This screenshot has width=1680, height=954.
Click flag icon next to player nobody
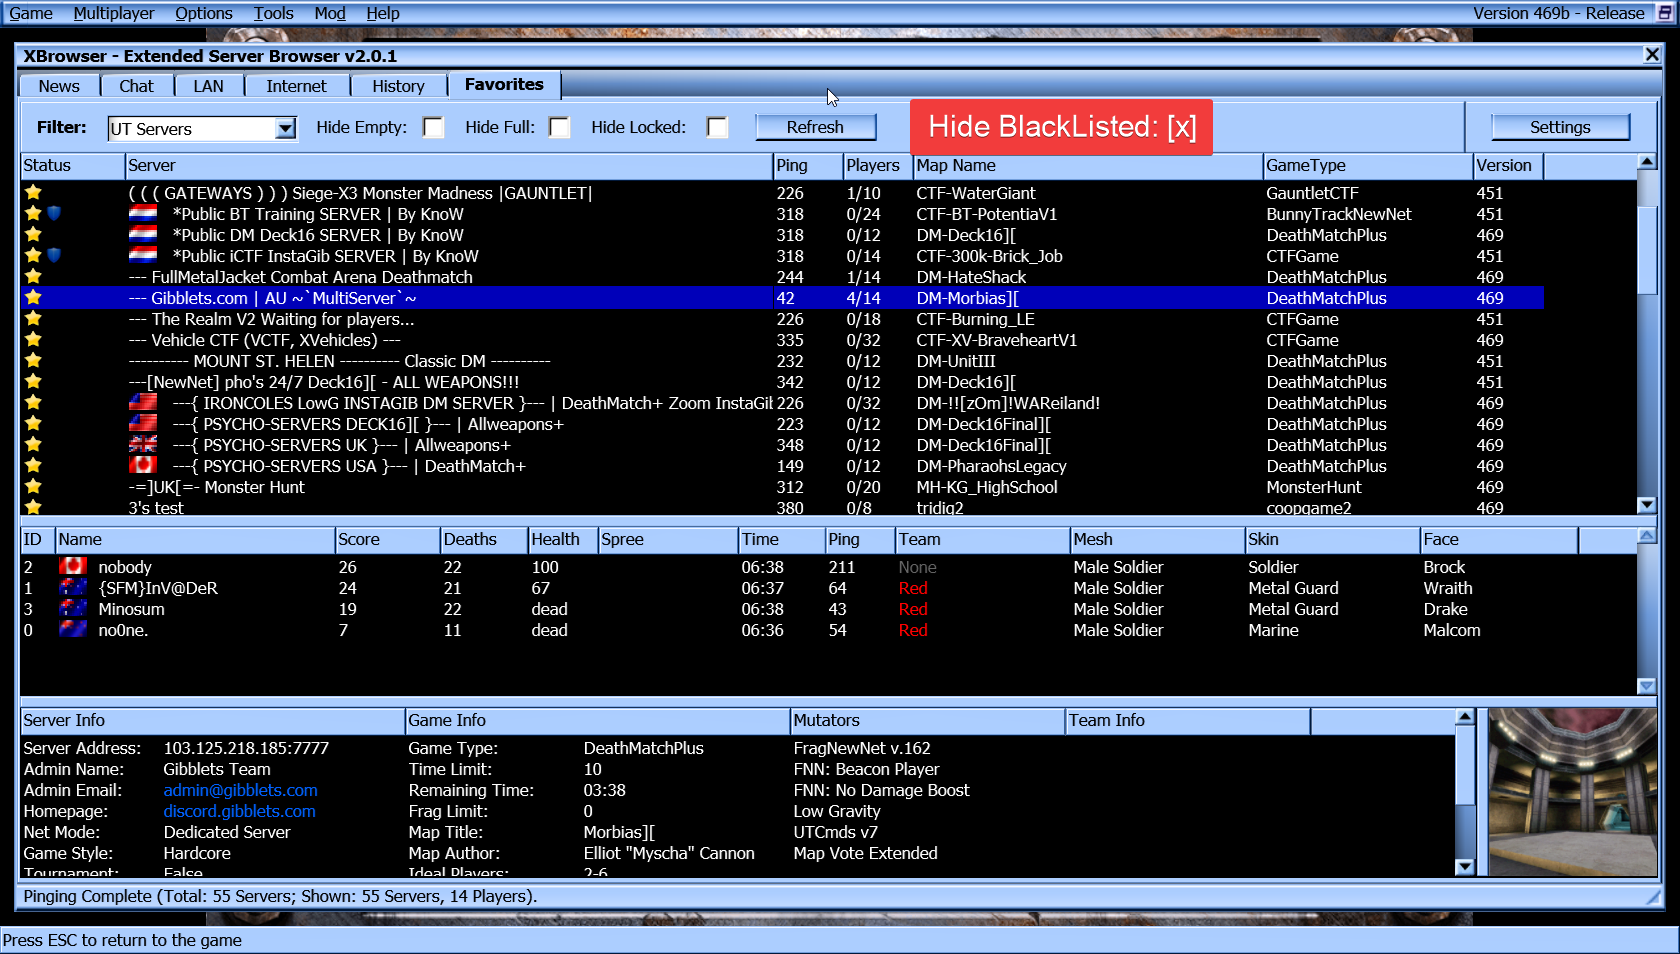(73, 566)
